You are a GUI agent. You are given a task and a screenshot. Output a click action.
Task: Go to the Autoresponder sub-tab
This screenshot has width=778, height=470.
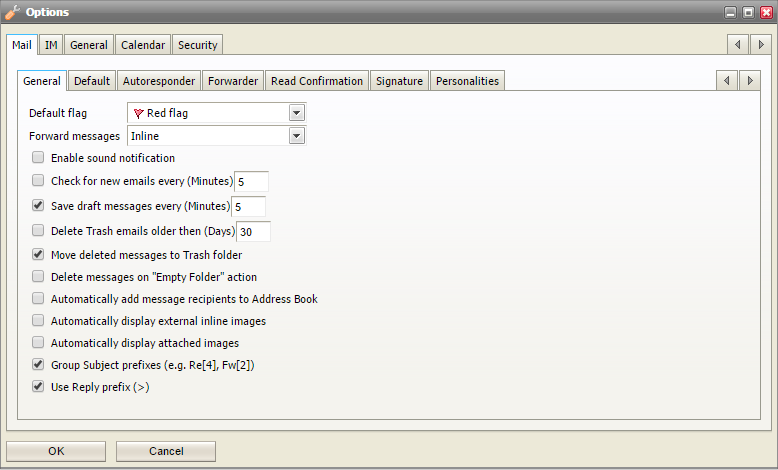[159, 81]
